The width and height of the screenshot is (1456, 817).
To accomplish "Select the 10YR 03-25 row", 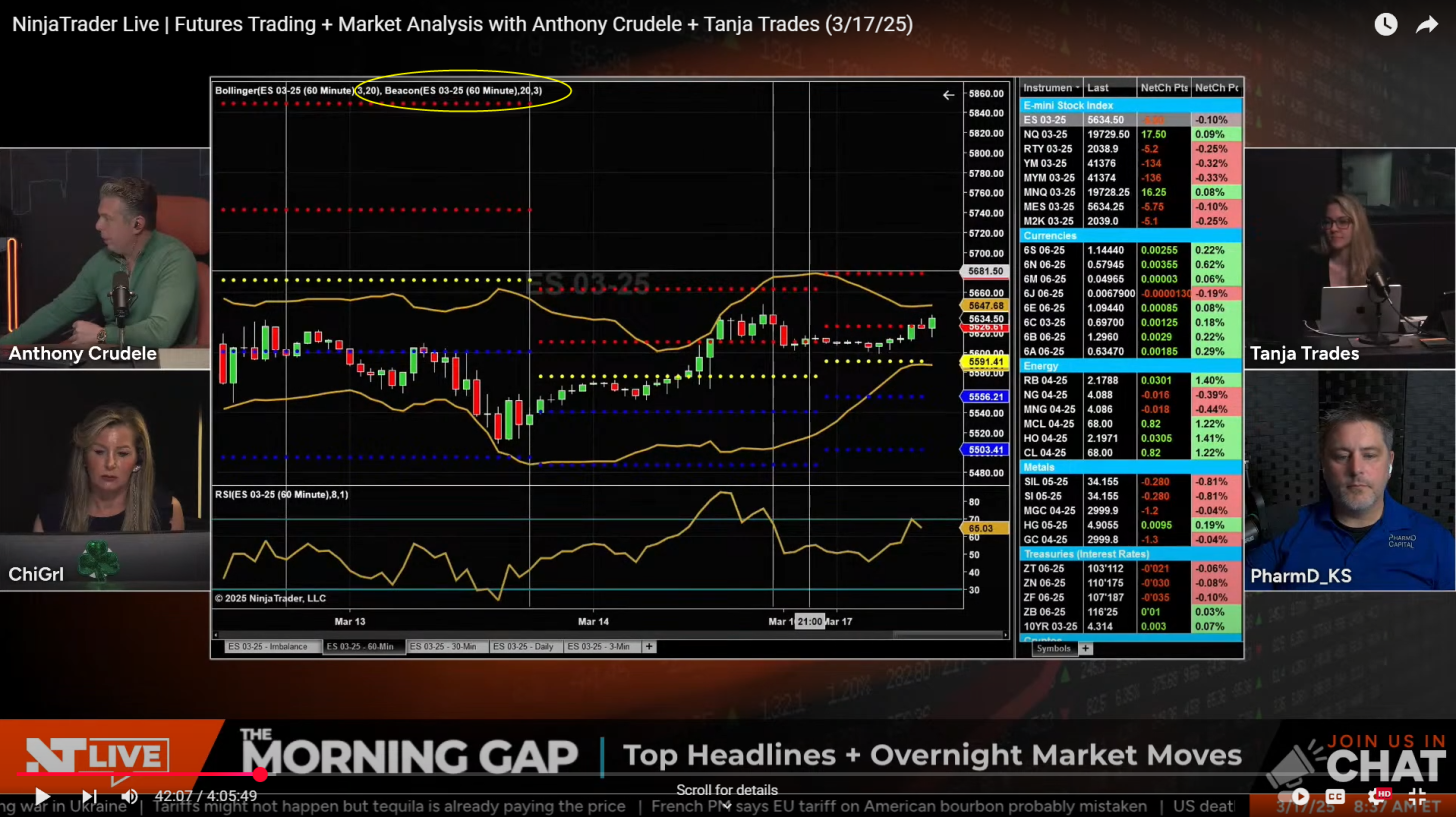I will [x=1130, y=627].
